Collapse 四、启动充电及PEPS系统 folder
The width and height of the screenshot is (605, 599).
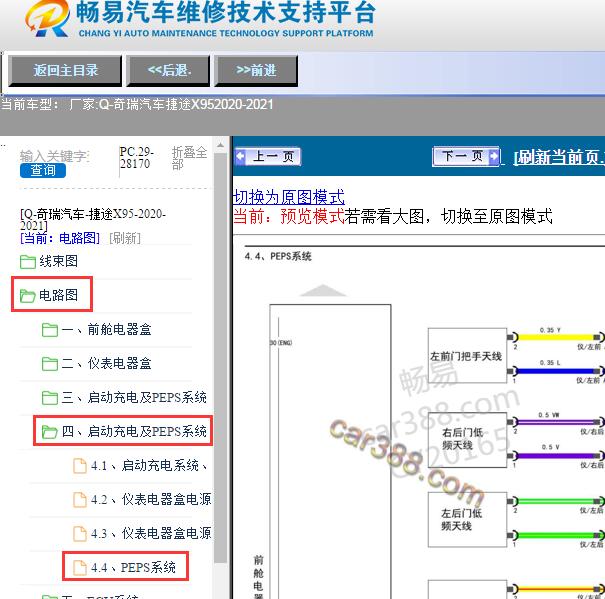pyautogui.click(x=134, y=431)
